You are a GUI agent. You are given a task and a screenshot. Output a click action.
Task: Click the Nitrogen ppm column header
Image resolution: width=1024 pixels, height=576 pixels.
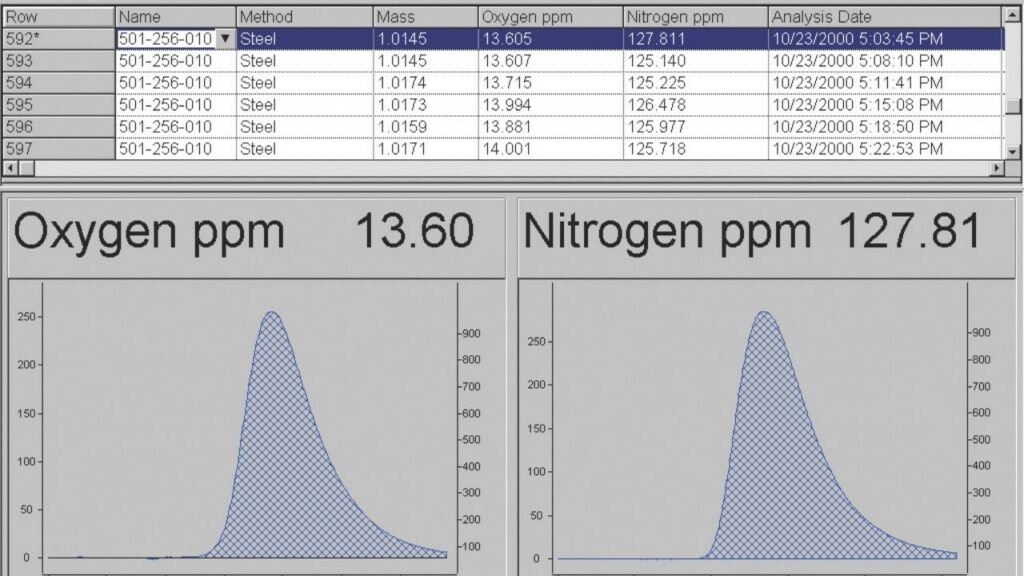(696, 17)
